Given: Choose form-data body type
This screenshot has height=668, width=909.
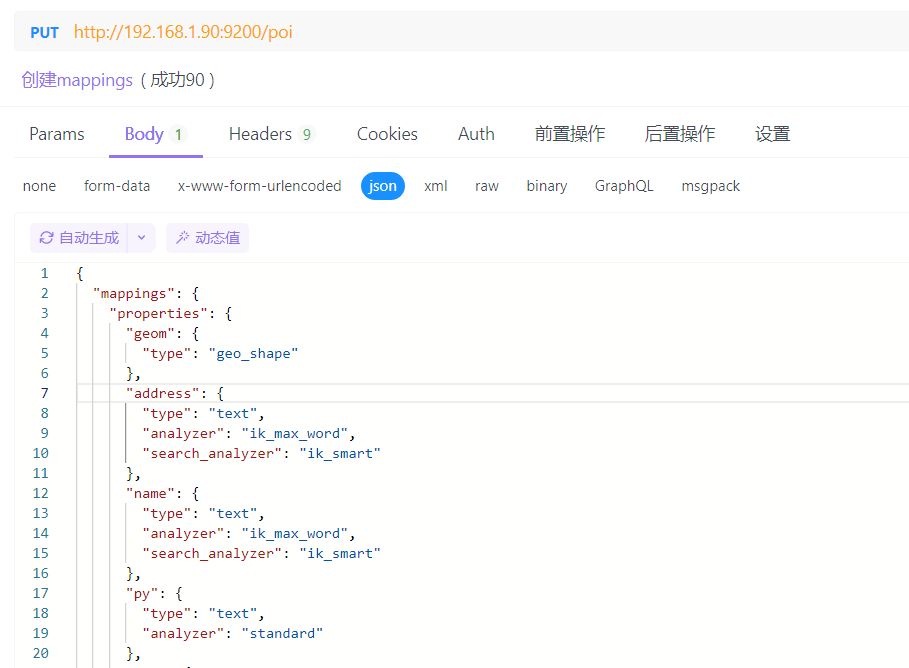Looking at the screenshot, I should [117, 186].
